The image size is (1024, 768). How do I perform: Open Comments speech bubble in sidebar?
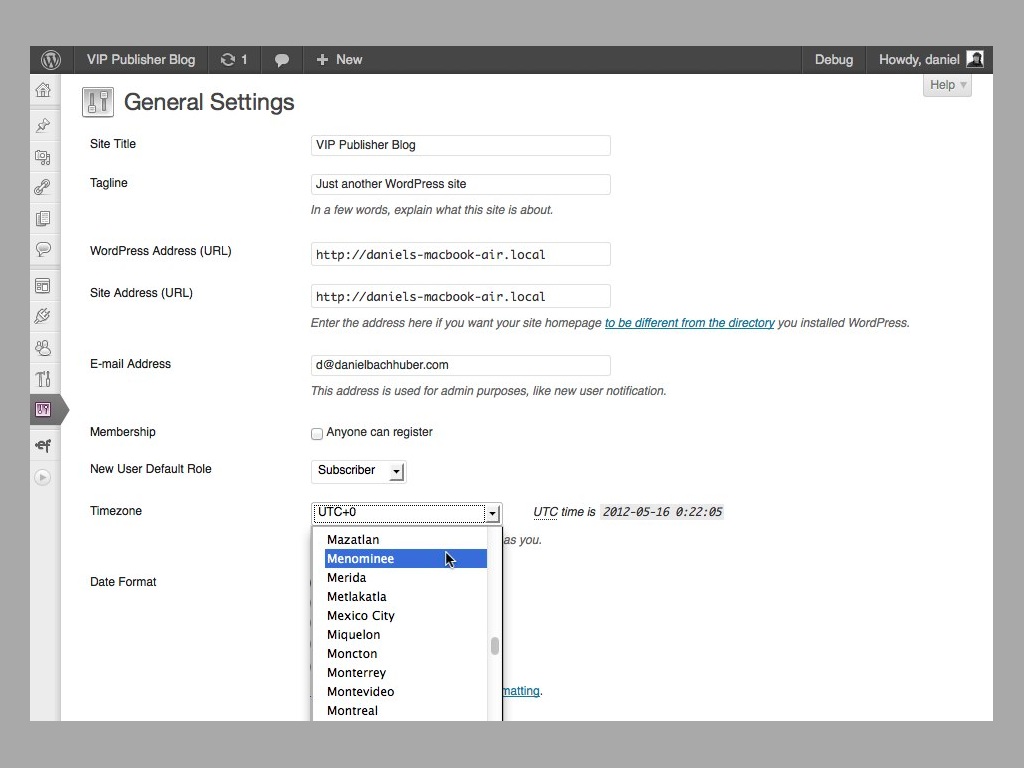pyautogui.click(x=43, y=249)
